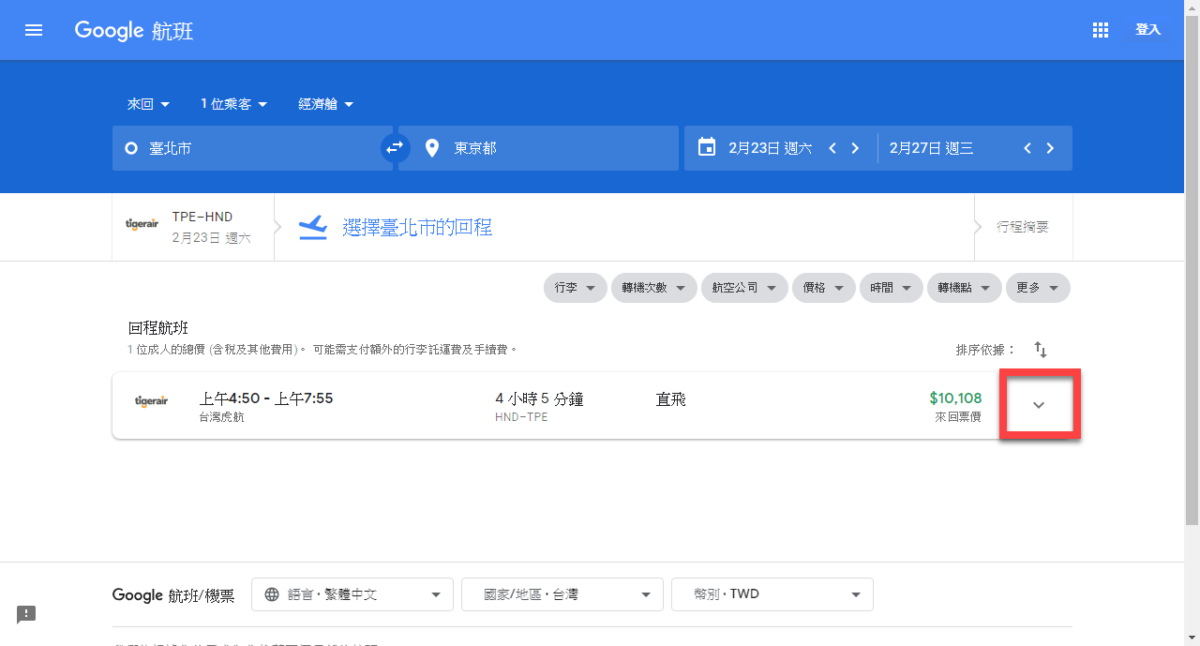Click the 東京都 destination field

pos(538,148)
